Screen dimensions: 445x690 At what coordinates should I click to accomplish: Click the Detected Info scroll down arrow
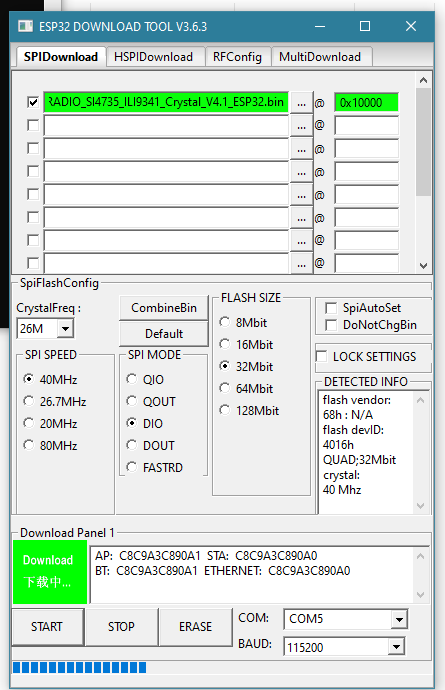[x=420, y=506]
